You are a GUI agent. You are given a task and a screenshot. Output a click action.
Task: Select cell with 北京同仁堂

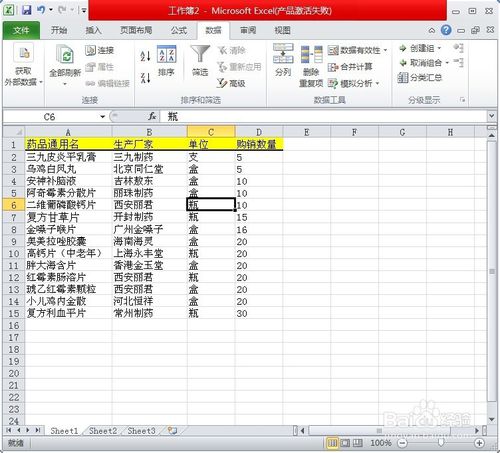point(150,169)
